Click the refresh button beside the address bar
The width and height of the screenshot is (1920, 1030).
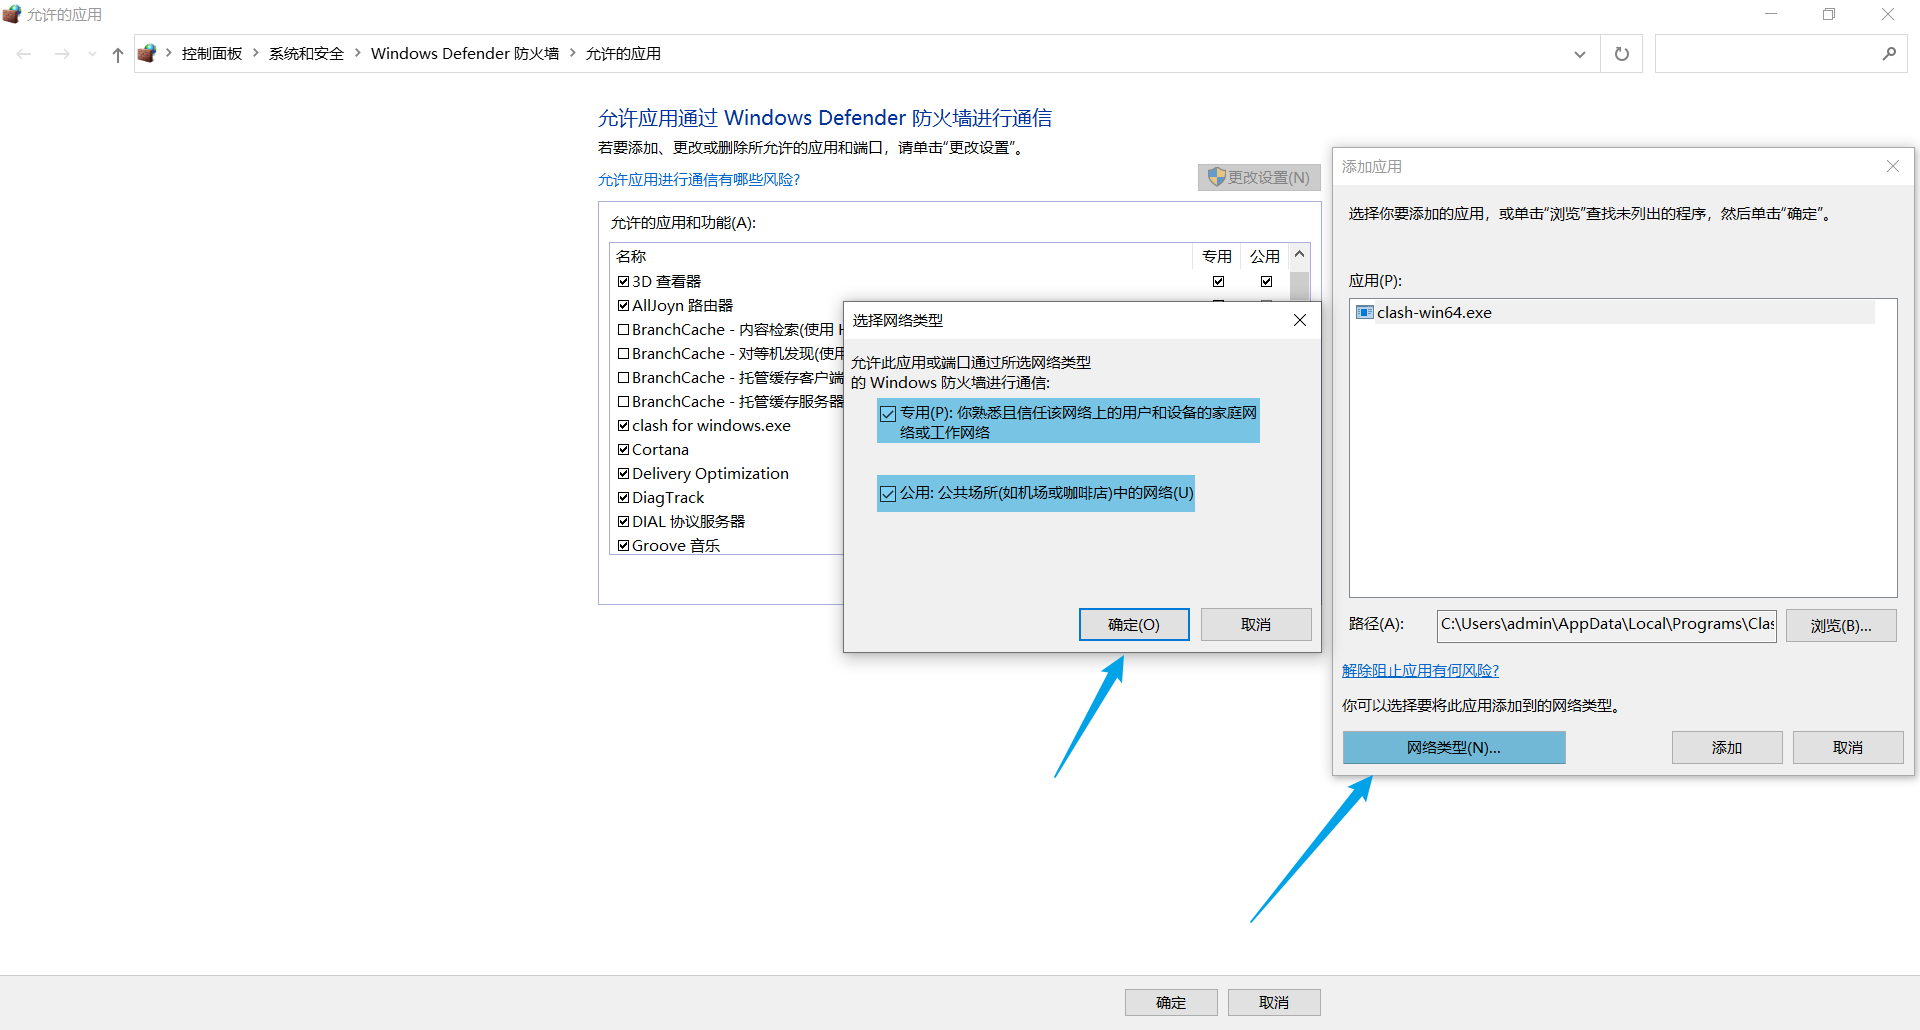1622,54
